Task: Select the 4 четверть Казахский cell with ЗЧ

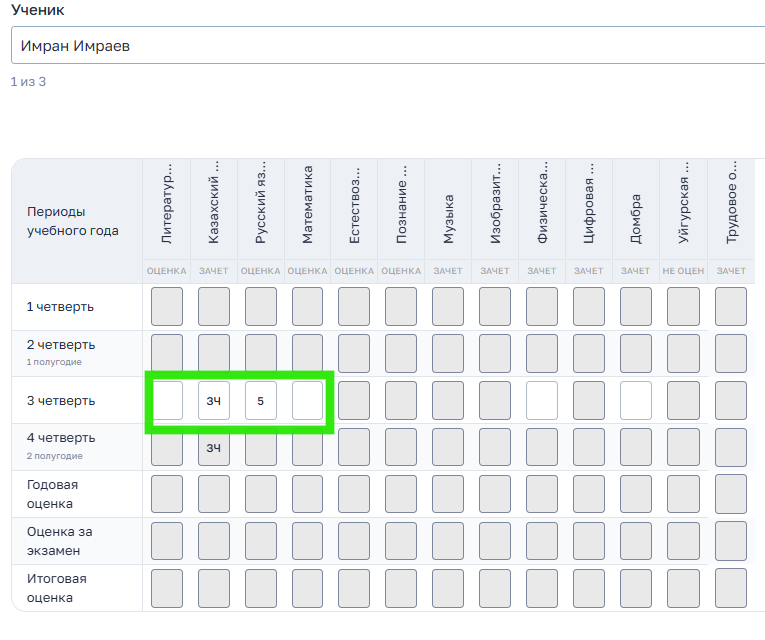Action: click(214, 447)
